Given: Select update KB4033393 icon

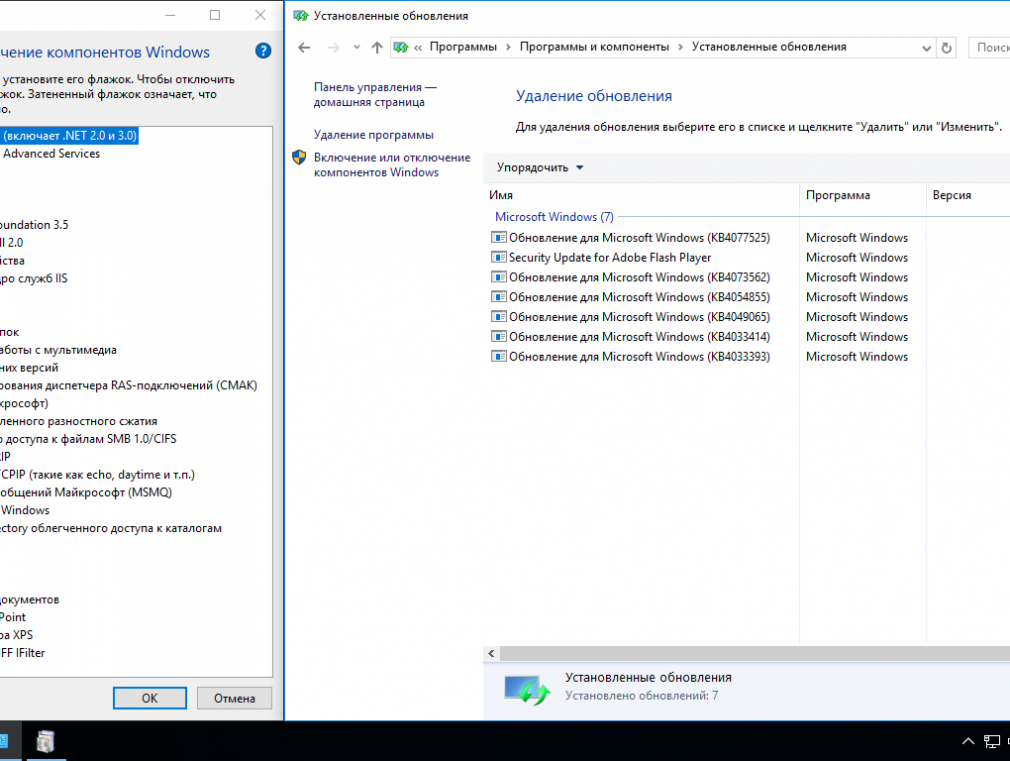Looking at the screenshot, I should tap(499, 356).
